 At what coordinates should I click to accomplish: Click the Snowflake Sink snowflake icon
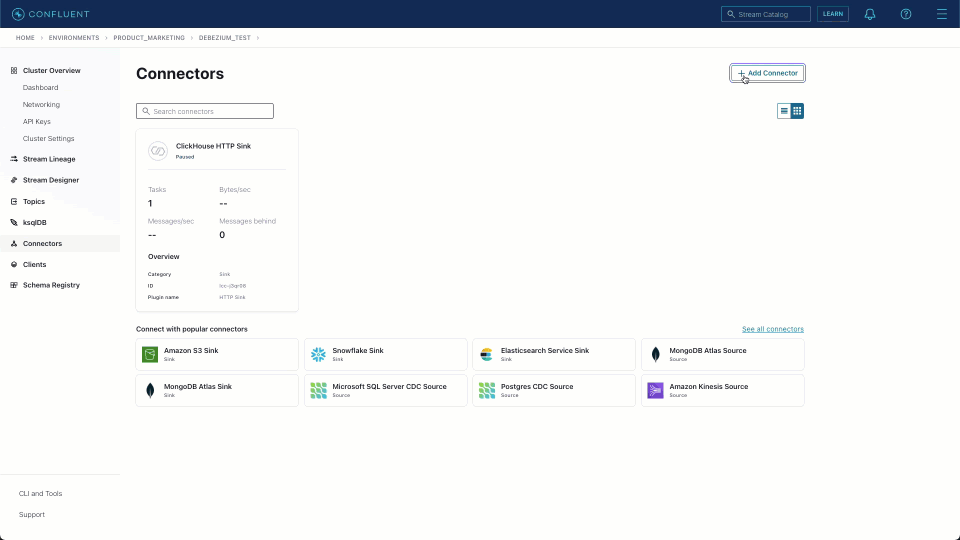(x=318, y=354)
